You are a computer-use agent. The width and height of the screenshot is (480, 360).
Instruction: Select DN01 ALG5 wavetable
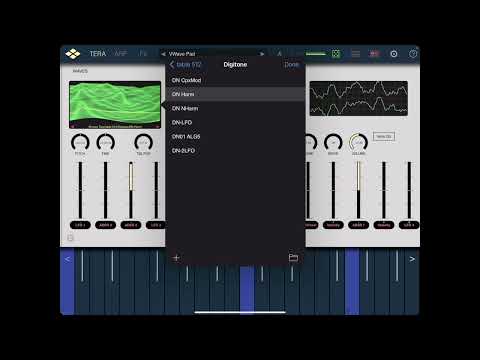pos(235,136)
